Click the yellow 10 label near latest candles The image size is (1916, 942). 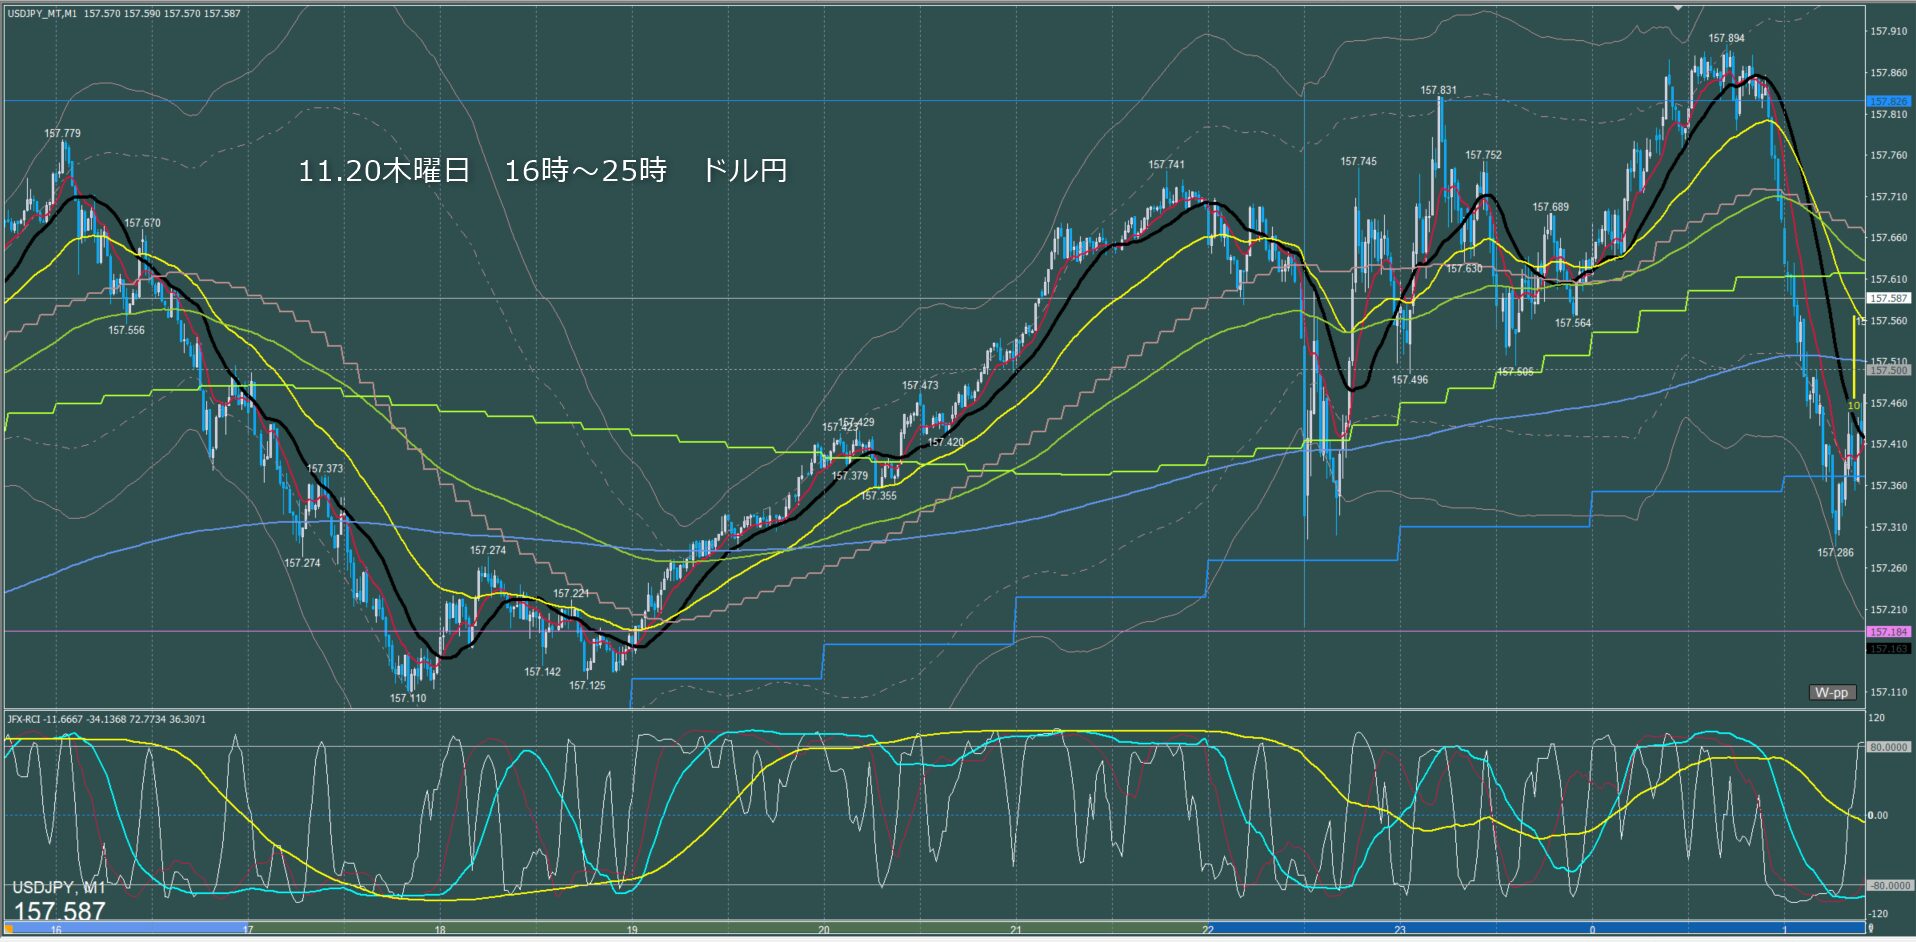click(1853, 405)
